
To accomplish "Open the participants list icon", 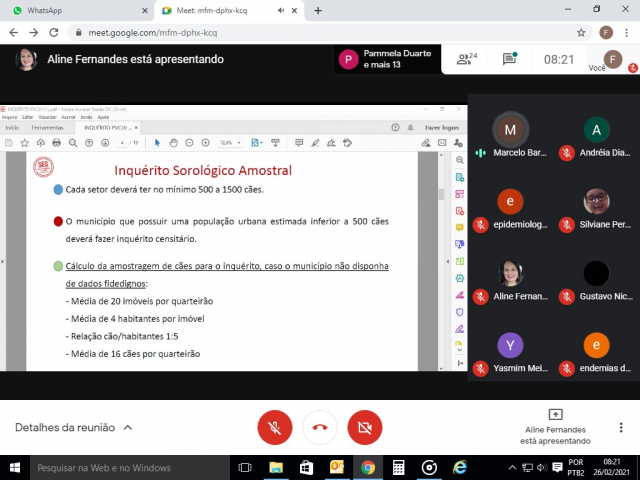I will click(x=466, y=59).
